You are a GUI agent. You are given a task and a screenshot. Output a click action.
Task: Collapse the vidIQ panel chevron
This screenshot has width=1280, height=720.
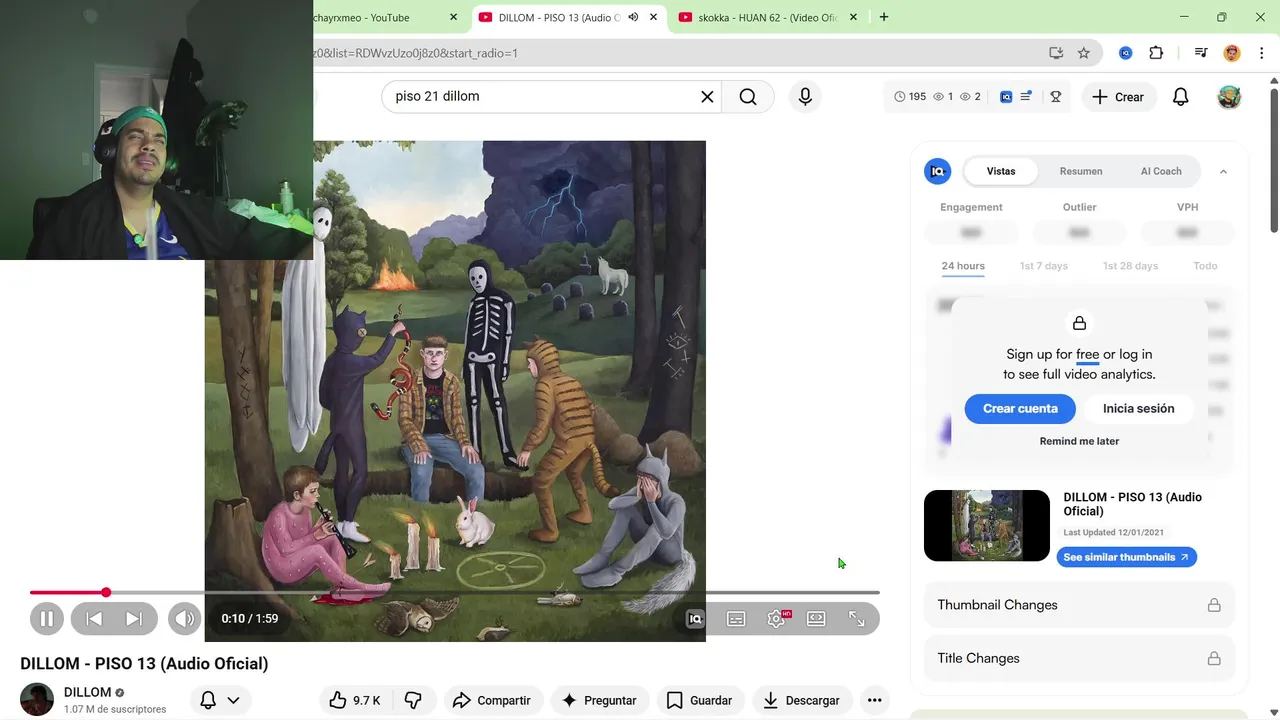pos(1223,171)
